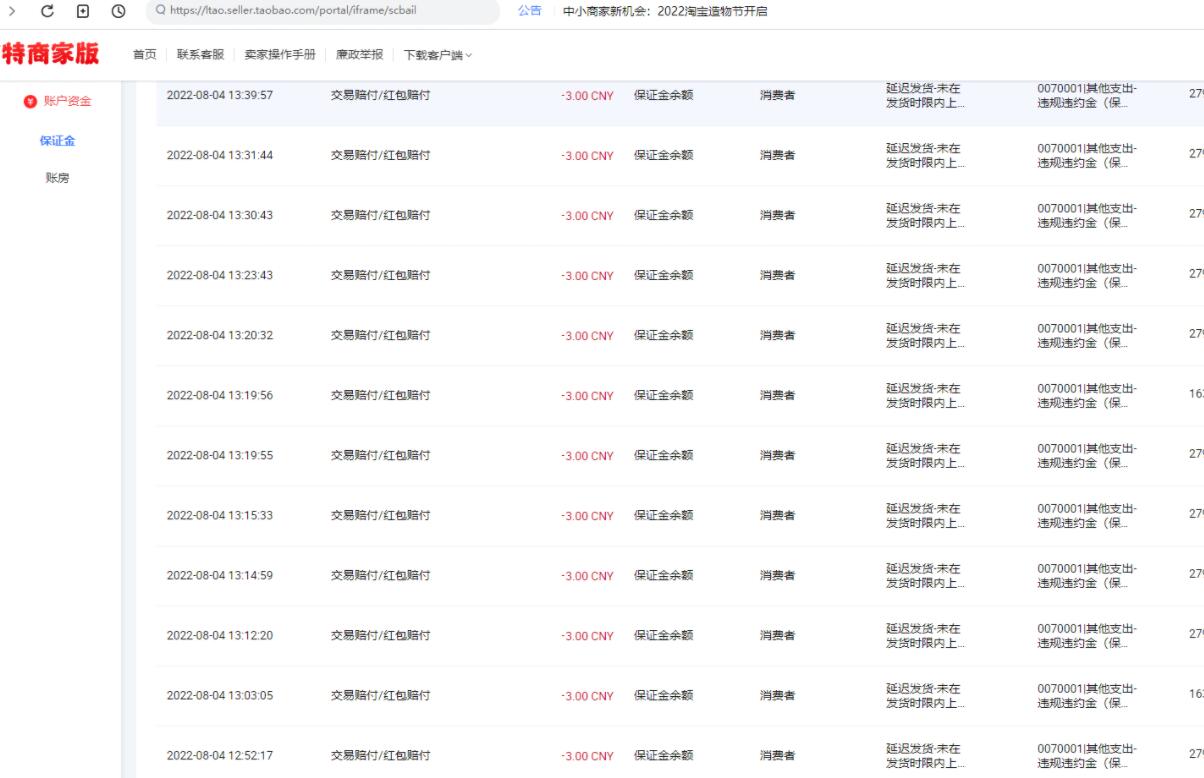Click the timestamp 2022-08-04 13:23:43
1204x778 pixels.
pyautogui.click(x=220, y=275)
